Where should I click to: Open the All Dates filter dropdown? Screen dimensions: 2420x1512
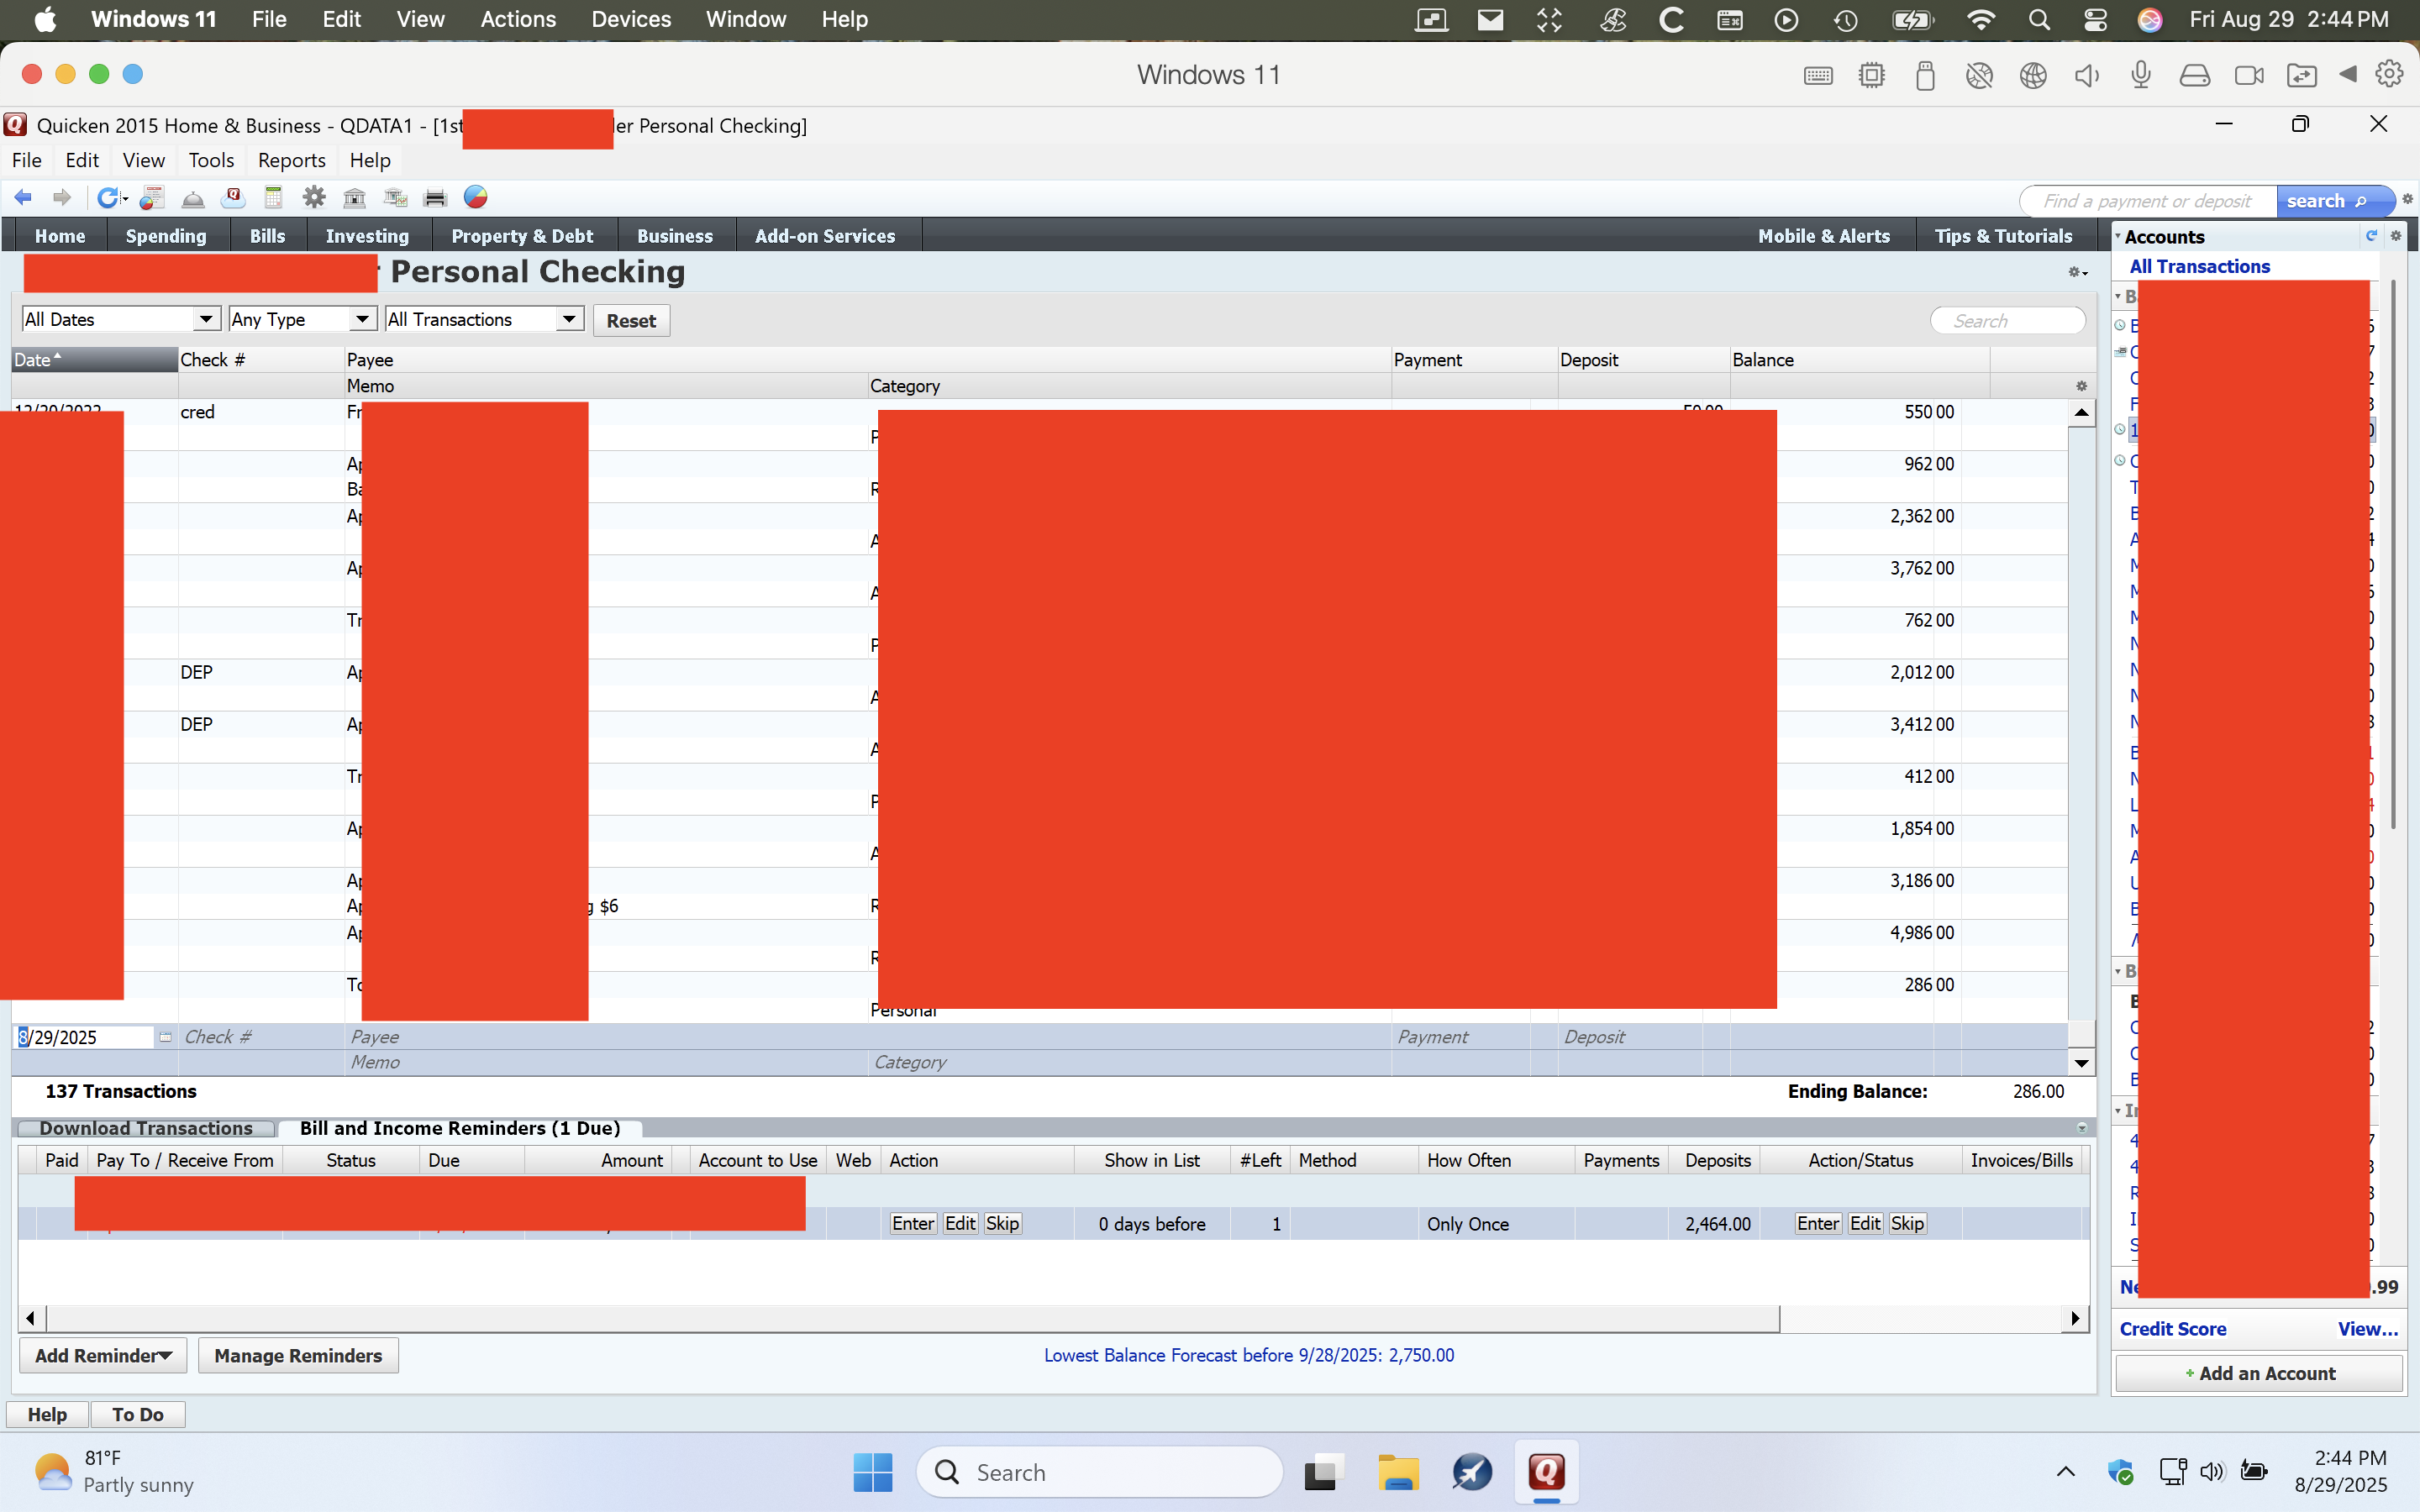pos(205,319)
